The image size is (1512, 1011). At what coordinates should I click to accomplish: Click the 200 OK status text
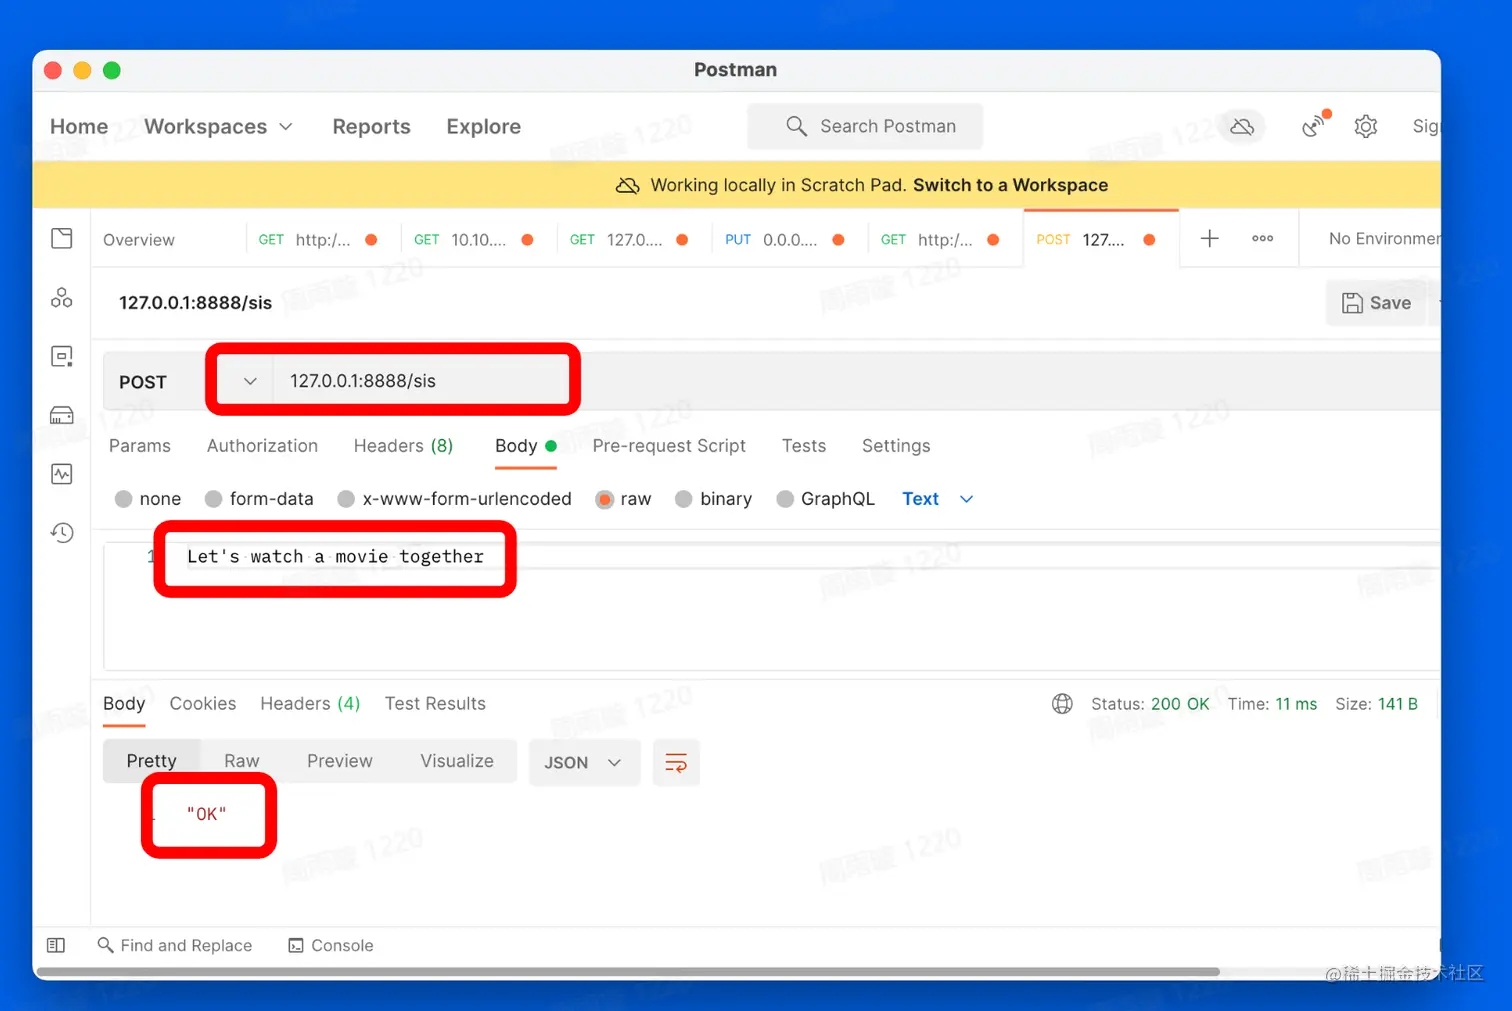point(1180,704)
